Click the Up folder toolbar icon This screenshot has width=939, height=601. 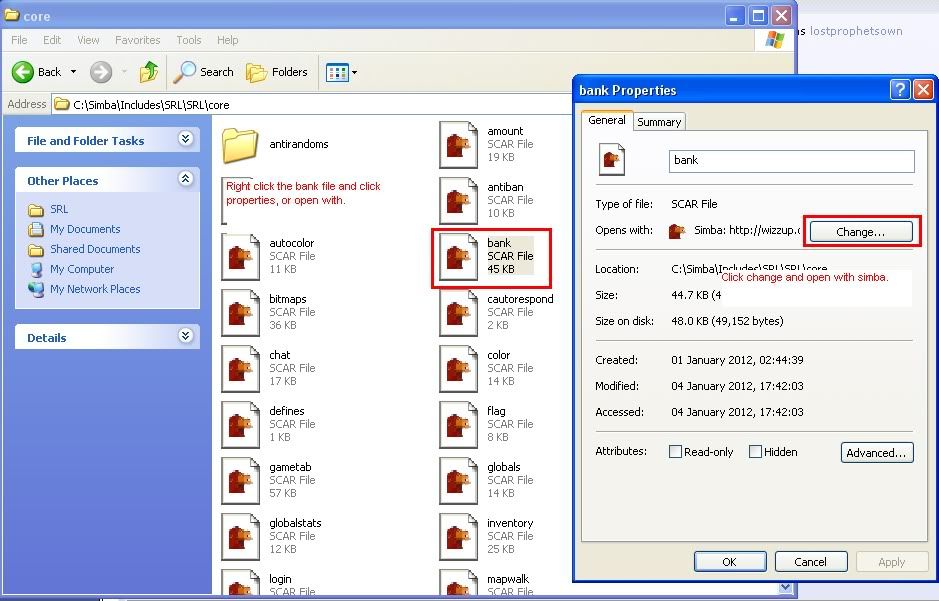coord(149,72)
